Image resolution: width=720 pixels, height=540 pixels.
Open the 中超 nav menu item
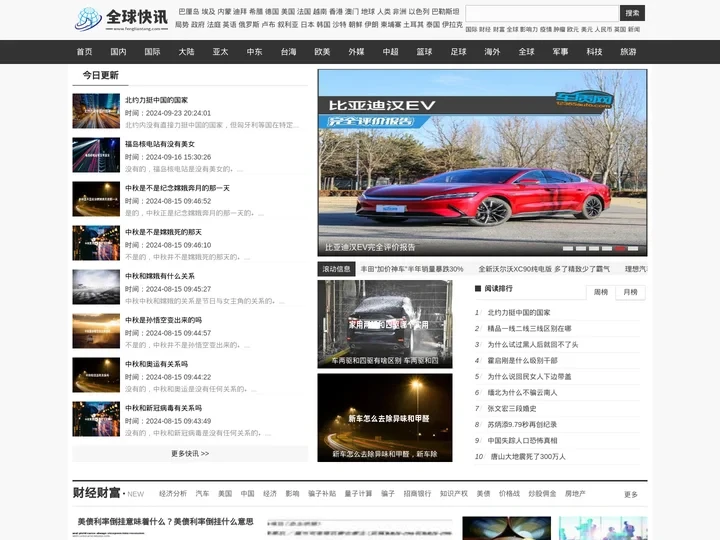[390, 52]
